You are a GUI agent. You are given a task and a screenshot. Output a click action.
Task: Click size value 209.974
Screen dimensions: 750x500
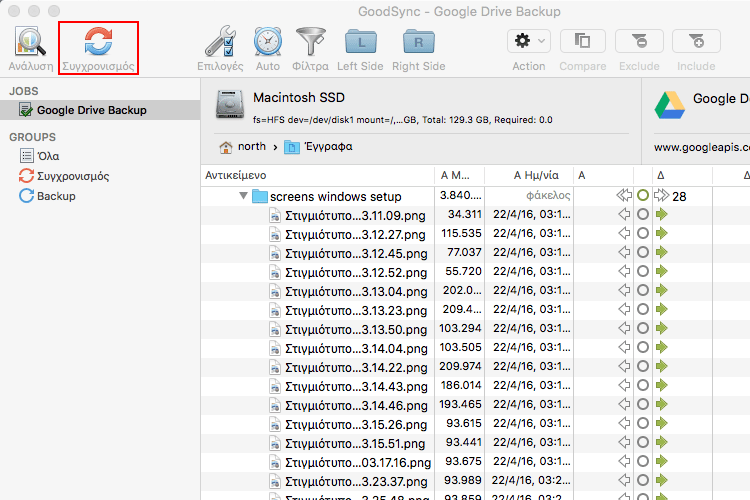click(460, 367)
